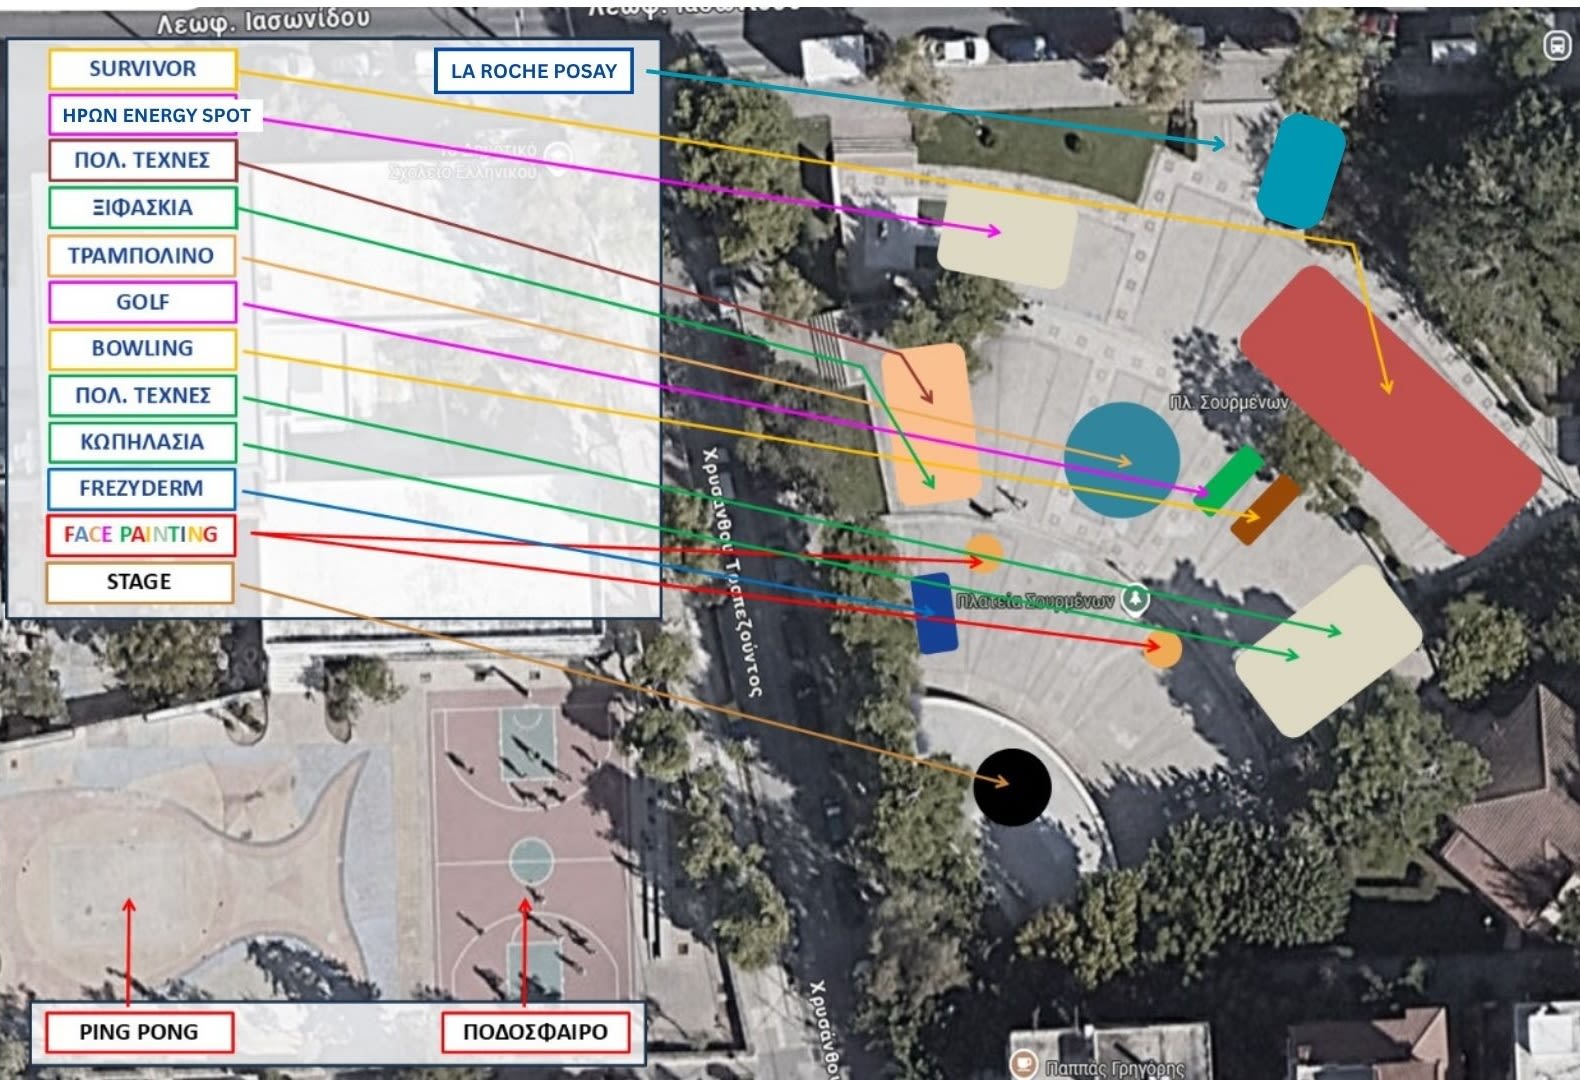Click the ΗΡΩΝ ENERGY SPOT legend label
This screenshot has width=1580, height=1080.
coord(156,115)
